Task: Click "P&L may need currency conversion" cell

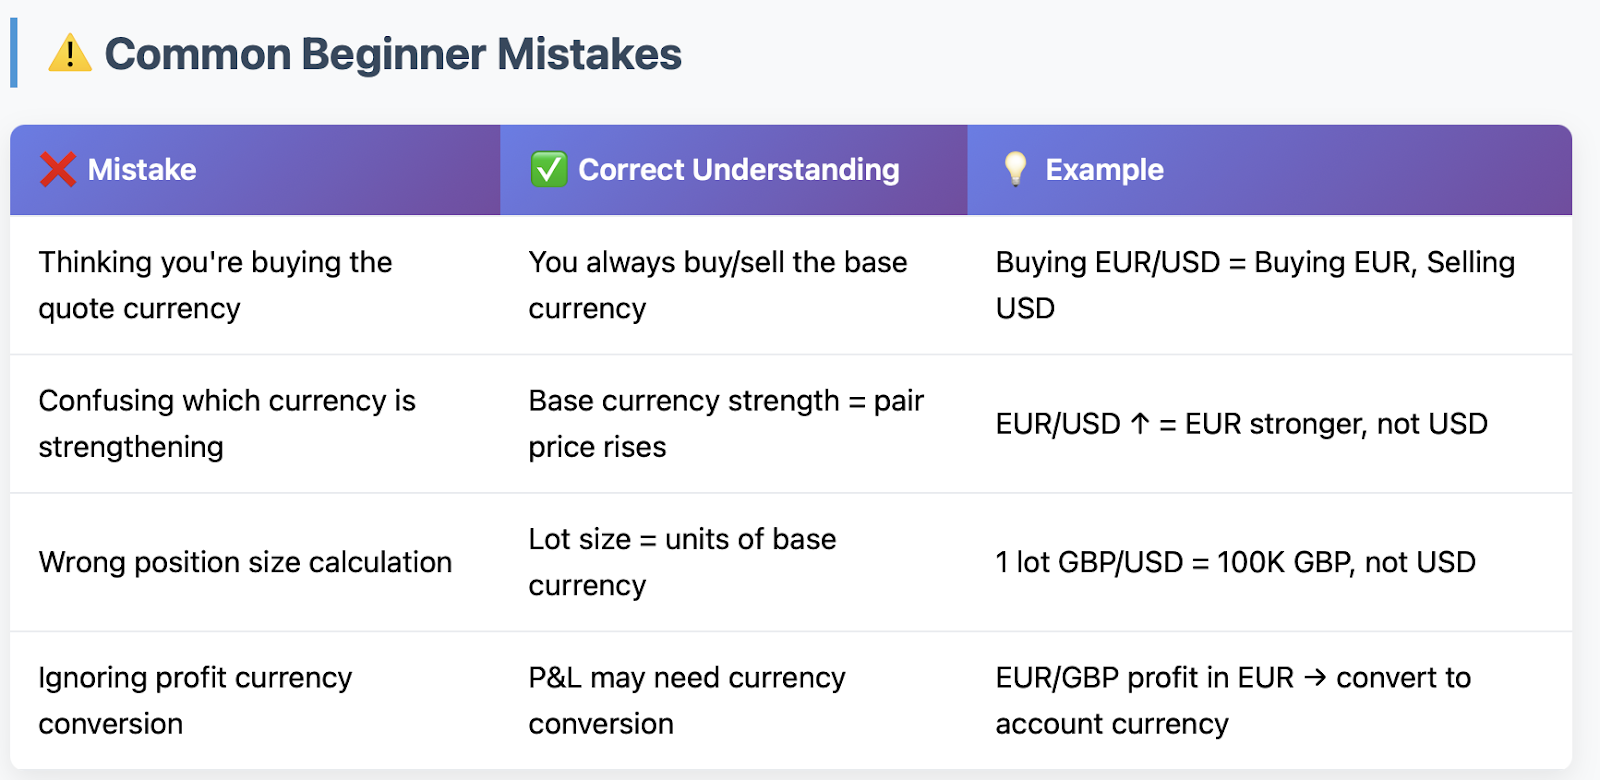Action: point(686,700)
